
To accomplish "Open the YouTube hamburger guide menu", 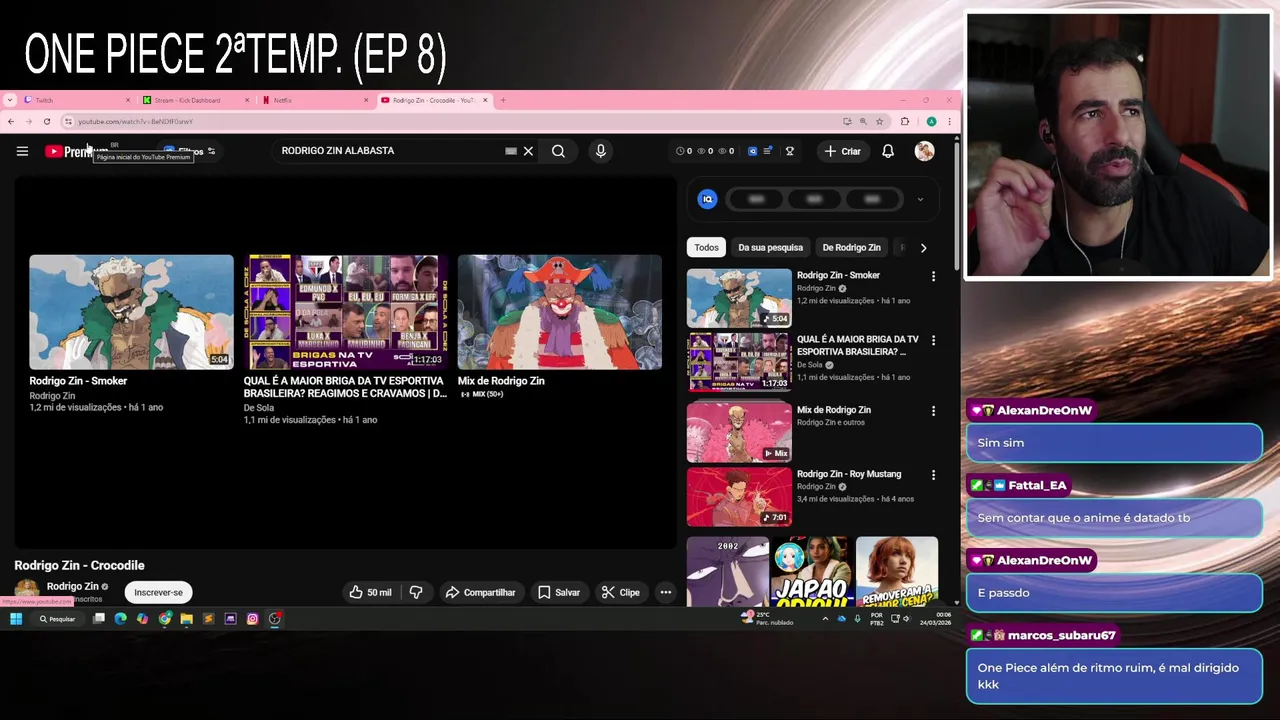I will tap(22, 151).
